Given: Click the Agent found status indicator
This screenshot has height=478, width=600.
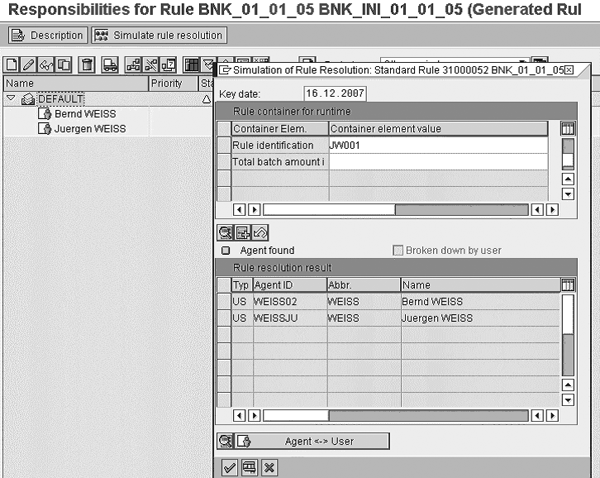Looking at the screenshot, I should tap(226, 250).
